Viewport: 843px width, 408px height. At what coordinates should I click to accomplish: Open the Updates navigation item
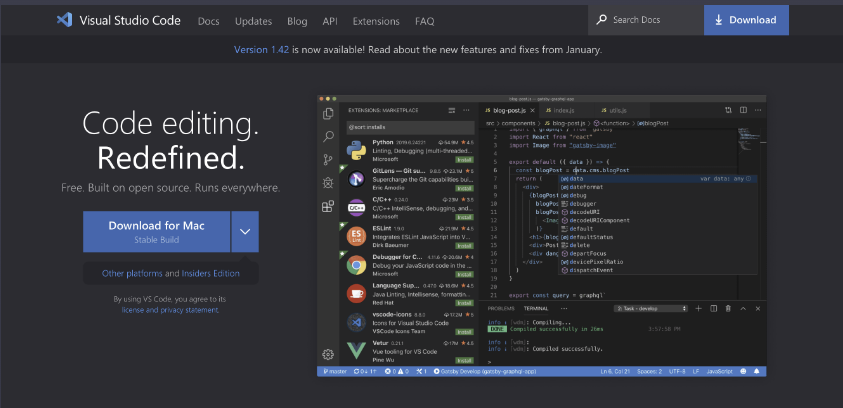click(x=253, y=22)
